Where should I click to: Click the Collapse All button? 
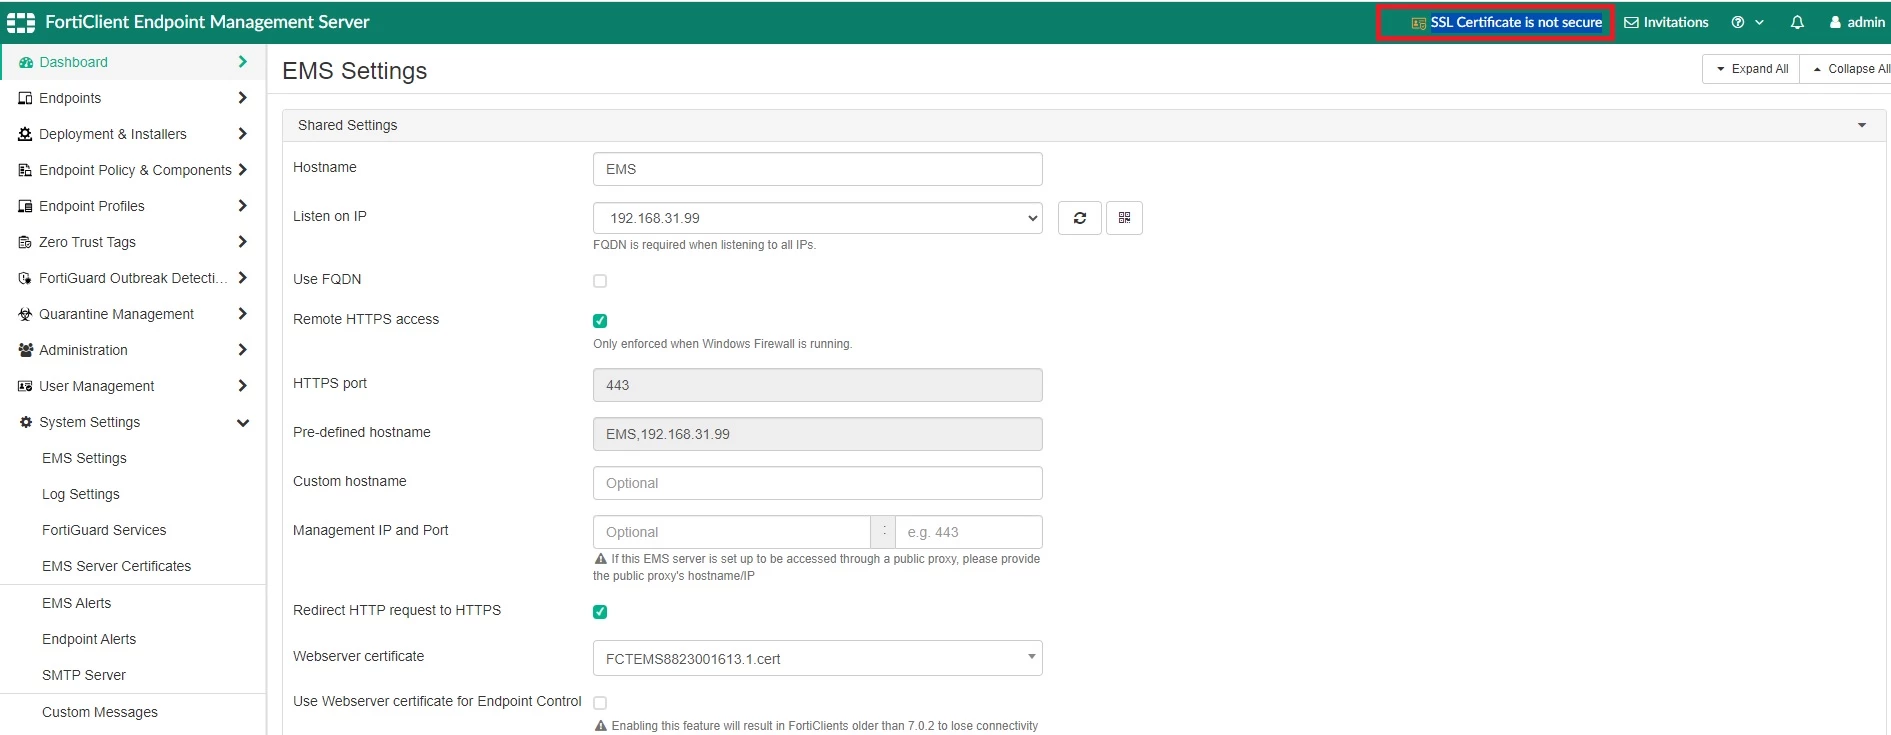(x=1846, y=69)
